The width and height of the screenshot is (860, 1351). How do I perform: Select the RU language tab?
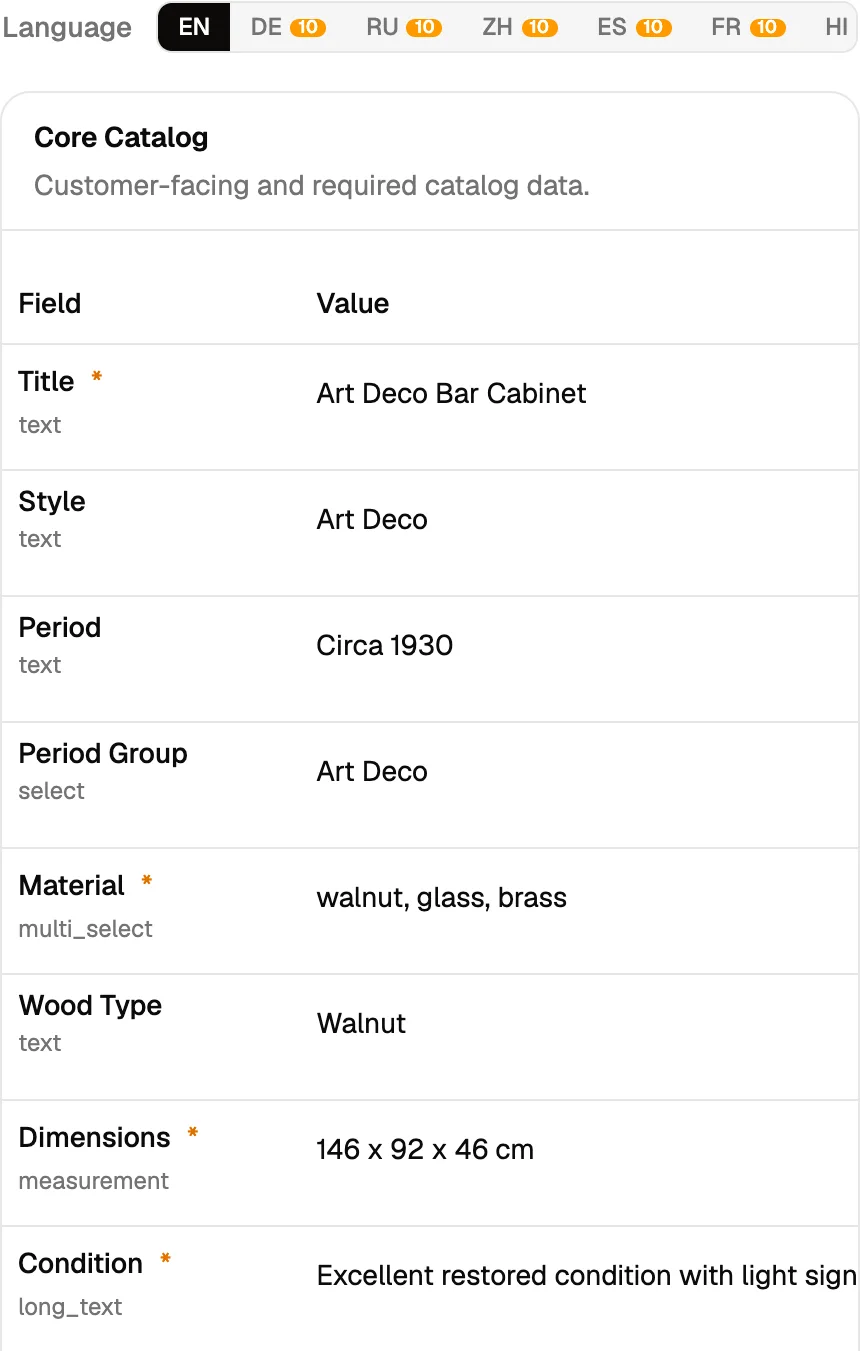404,27
